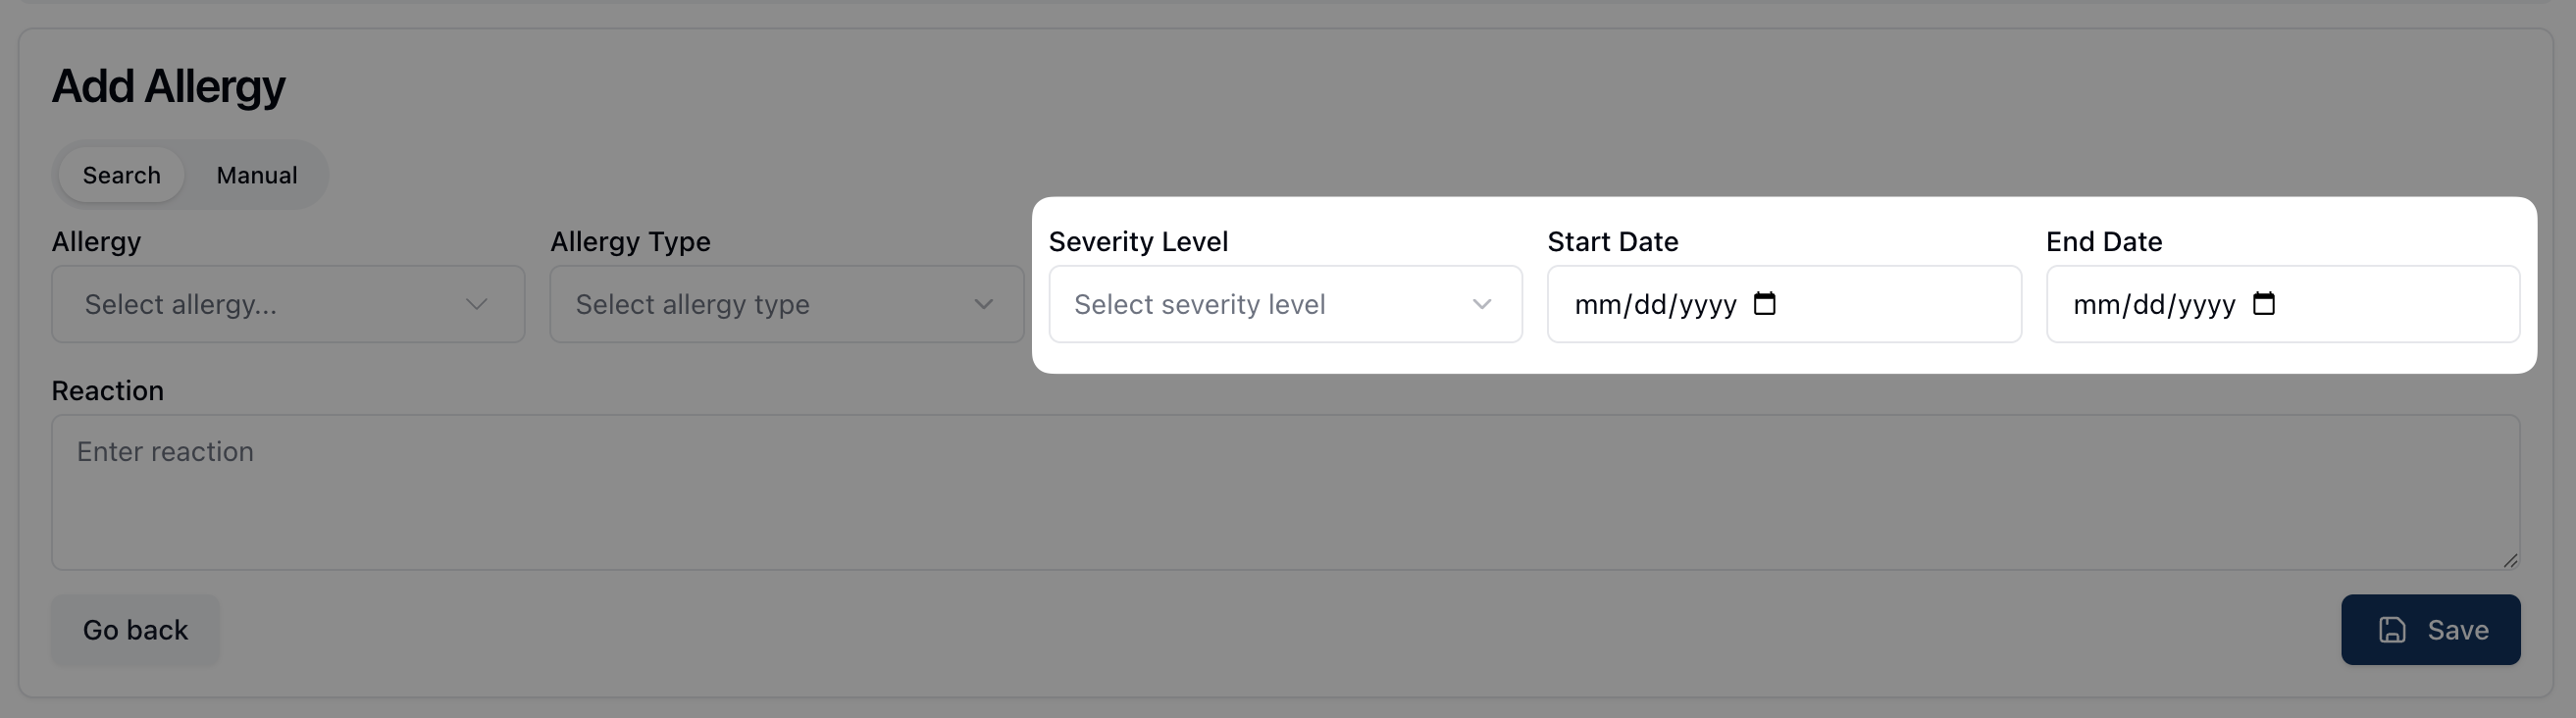Focus the Enter reaction text area
The height and width of the screenshot is (718, 2576).
pyautogui.click(x=1285, y=492)
